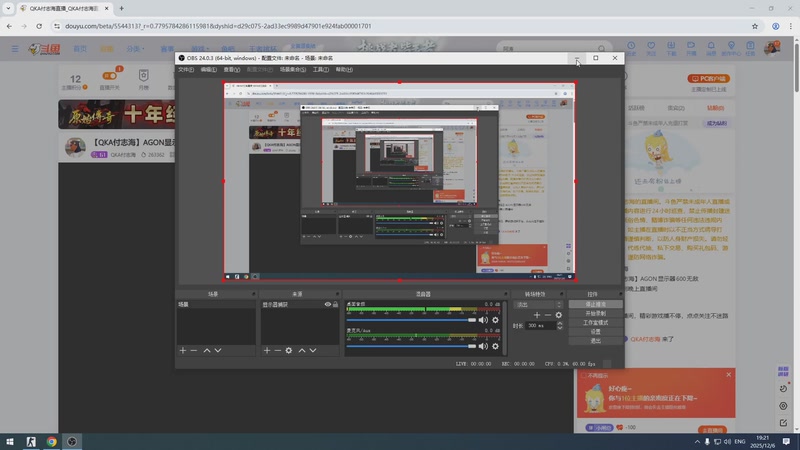Enable 工作室模式 in OBS controls
Viewport: 800px width, 450px height.
pyautogui.click(x=595, y=322)
